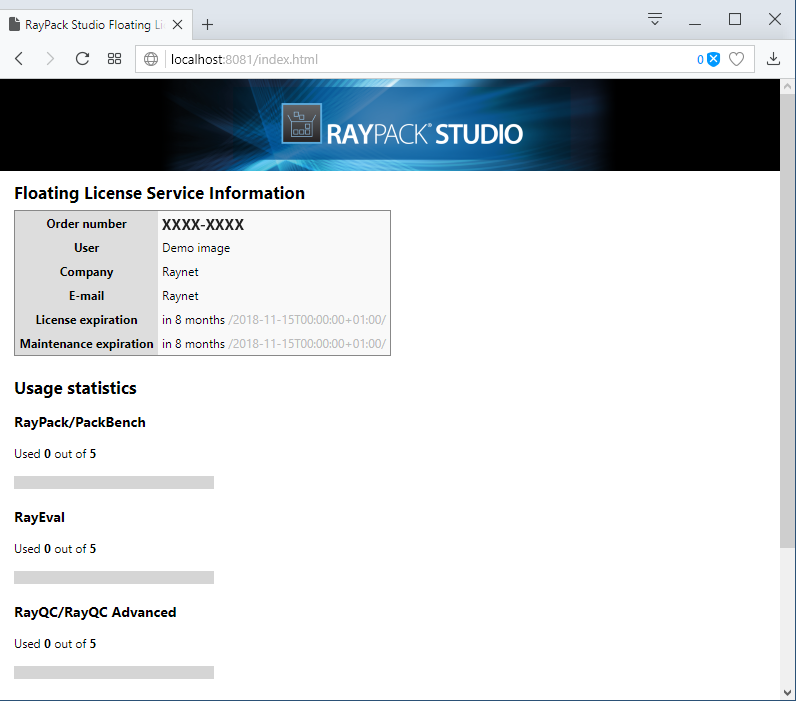
Task: Bookmark page with the heart icon
Action: pos(736,59)
